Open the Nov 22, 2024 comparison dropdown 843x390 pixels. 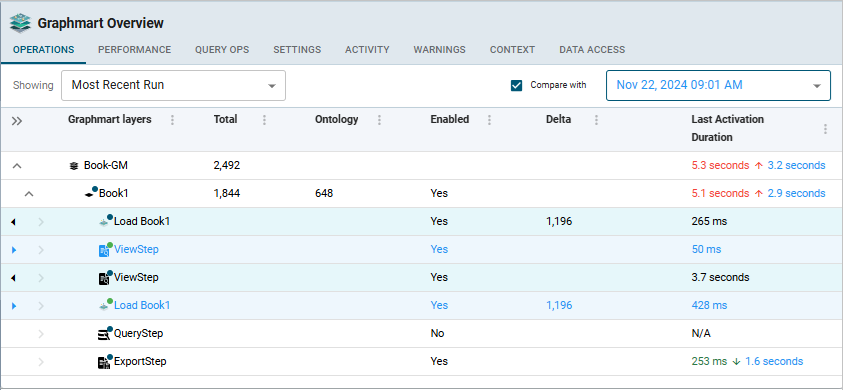pyautogui.click(x=718, y=85)
